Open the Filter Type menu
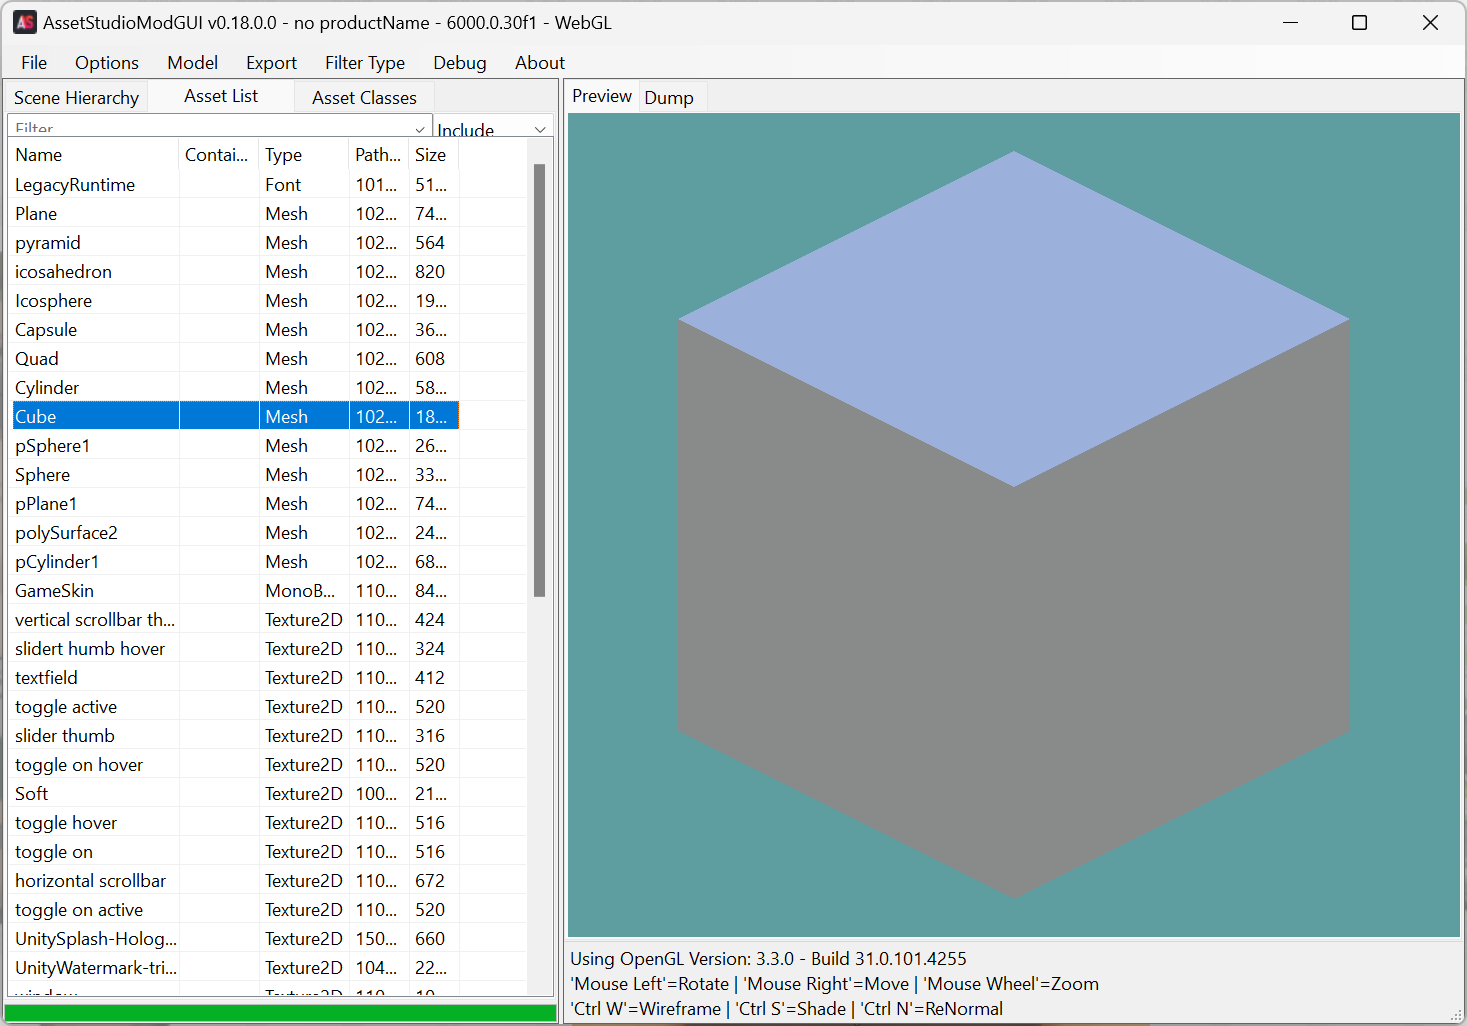Screen dimensions: 1467x1026 click(x=365, y=63)
